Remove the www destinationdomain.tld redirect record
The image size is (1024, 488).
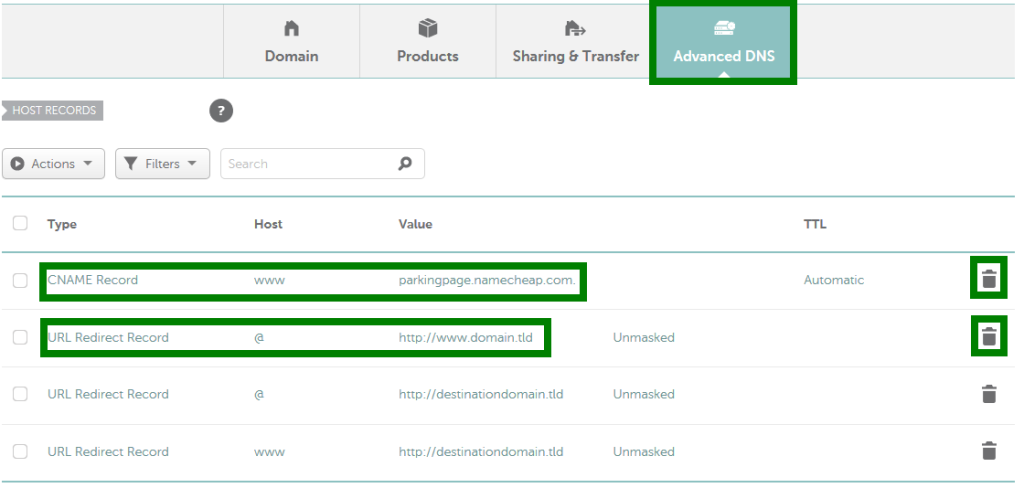(988, 451)
